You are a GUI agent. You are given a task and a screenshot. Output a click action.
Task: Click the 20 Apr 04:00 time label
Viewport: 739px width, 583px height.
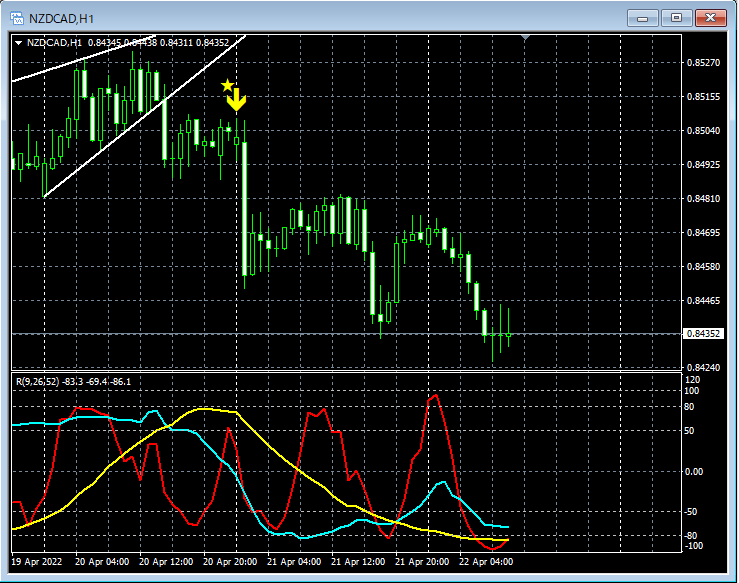coord(102,562)
